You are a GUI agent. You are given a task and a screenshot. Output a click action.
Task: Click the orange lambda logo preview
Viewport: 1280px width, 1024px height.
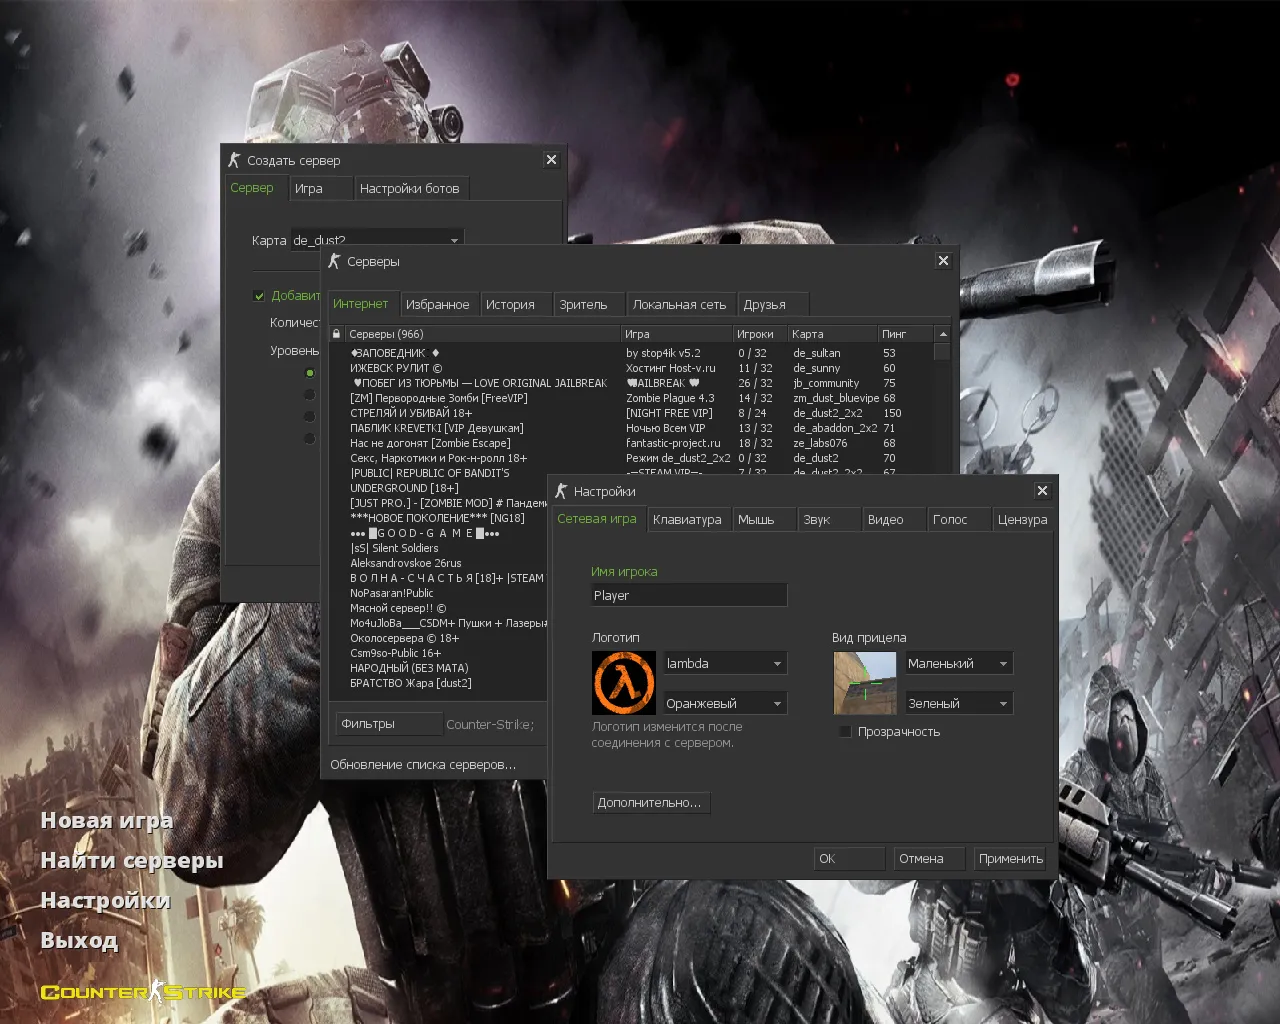623,683
